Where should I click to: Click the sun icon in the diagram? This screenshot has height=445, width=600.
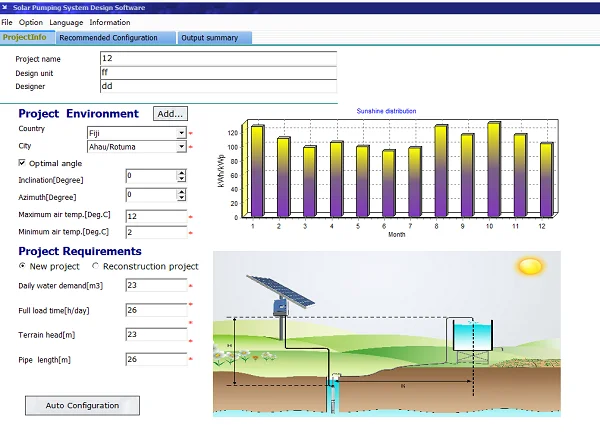pos(529,267)
